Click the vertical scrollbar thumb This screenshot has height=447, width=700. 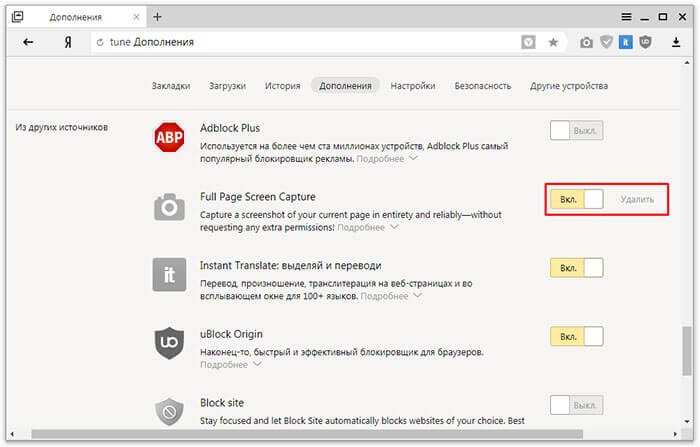(687, 351)
